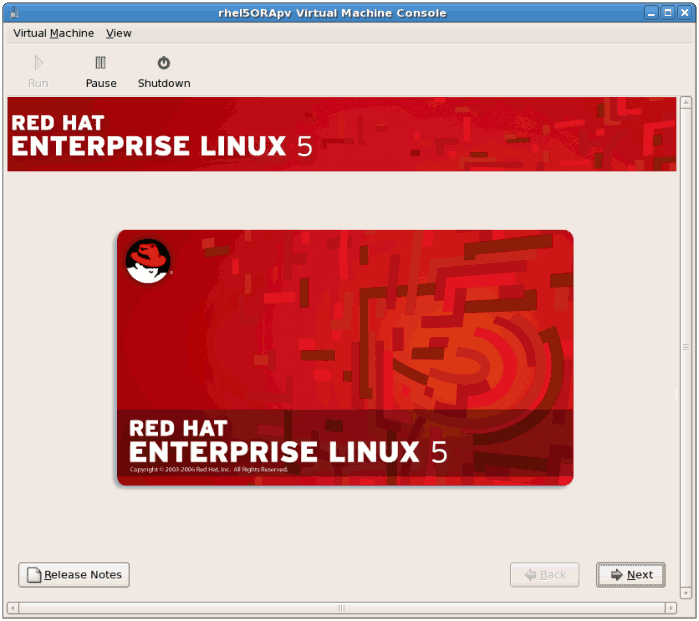Click the horizontal scrollbar handle
This screenshot has height=621, width=699.
tap(342, 607)
